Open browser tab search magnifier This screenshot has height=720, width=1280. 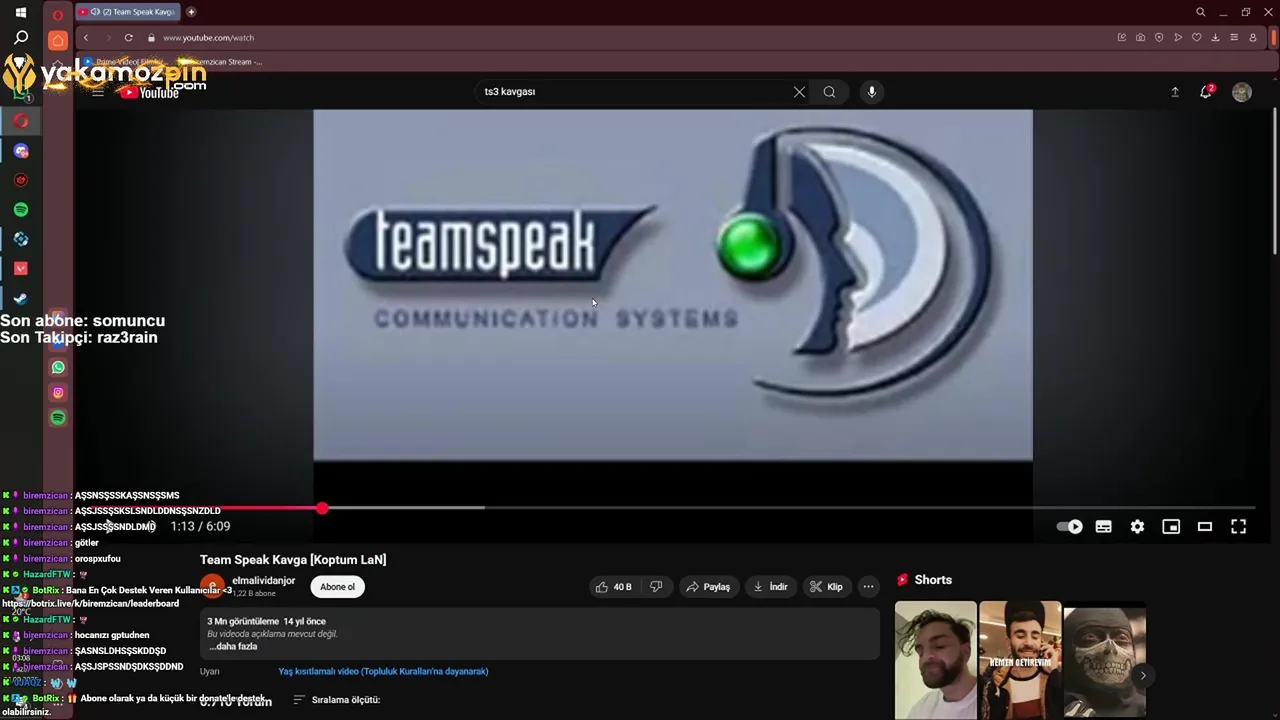[1200, 12]
